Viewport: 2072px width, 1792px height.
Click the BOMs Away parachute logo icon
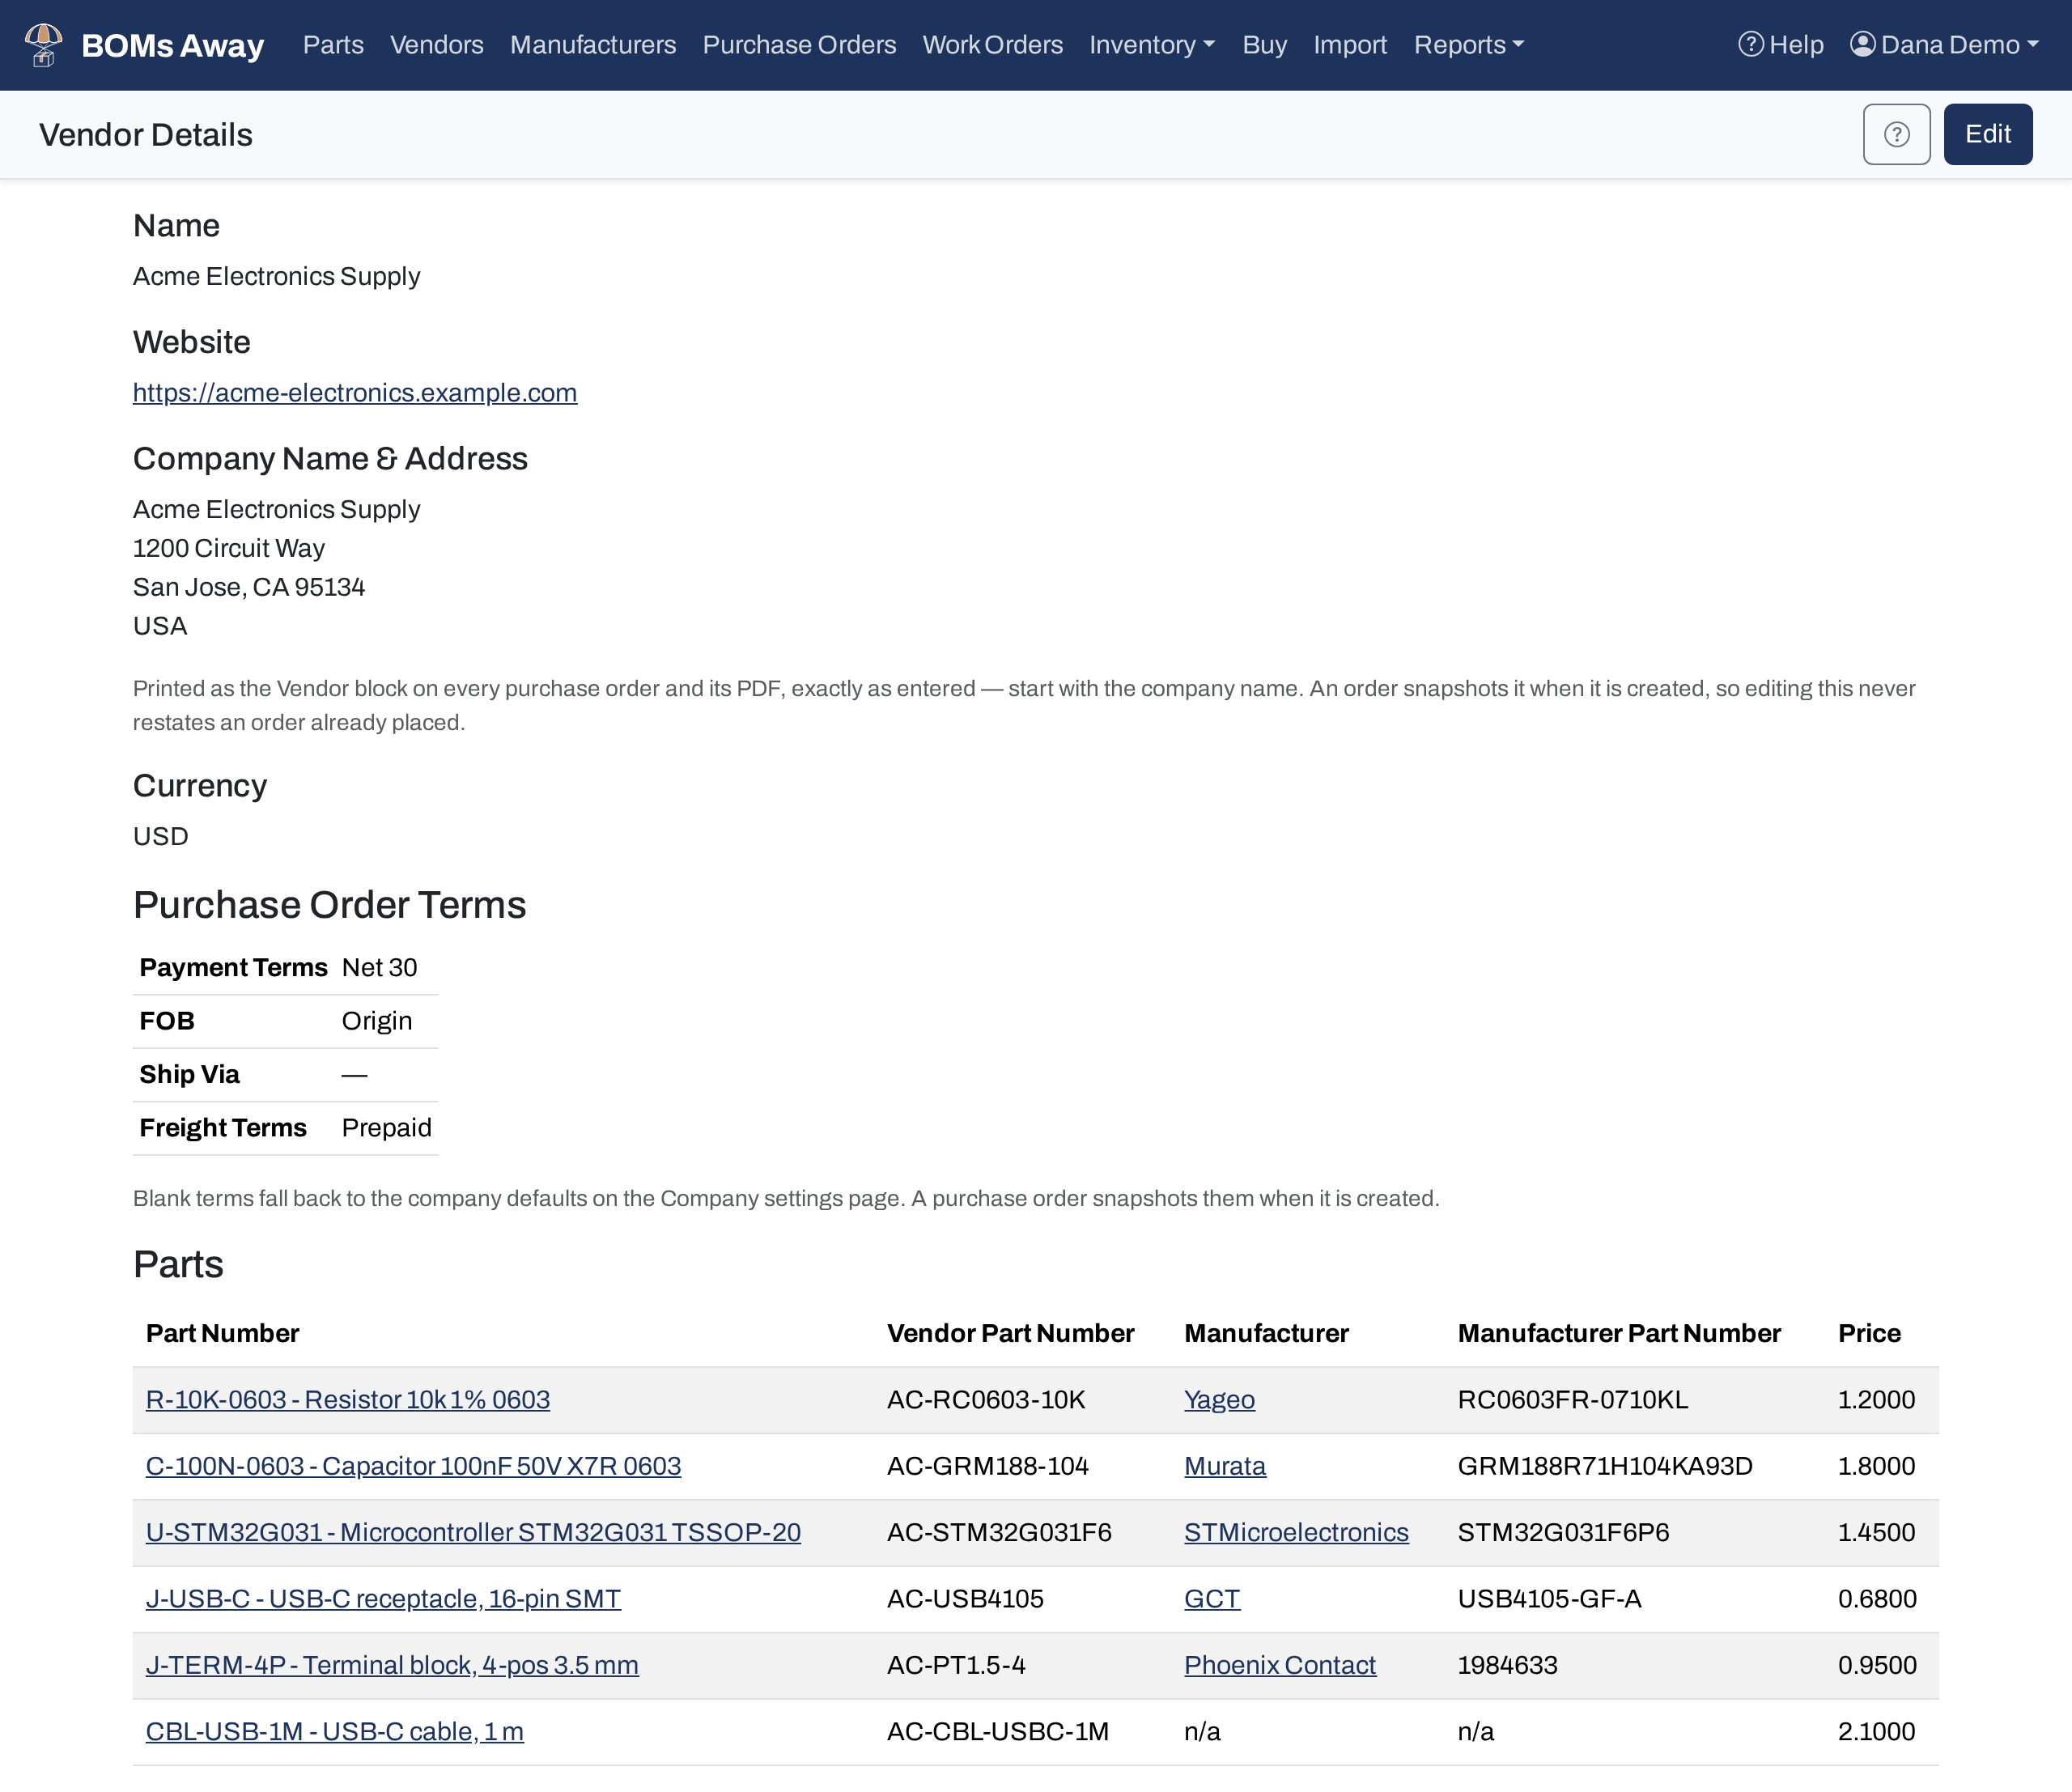coord(43,45)
